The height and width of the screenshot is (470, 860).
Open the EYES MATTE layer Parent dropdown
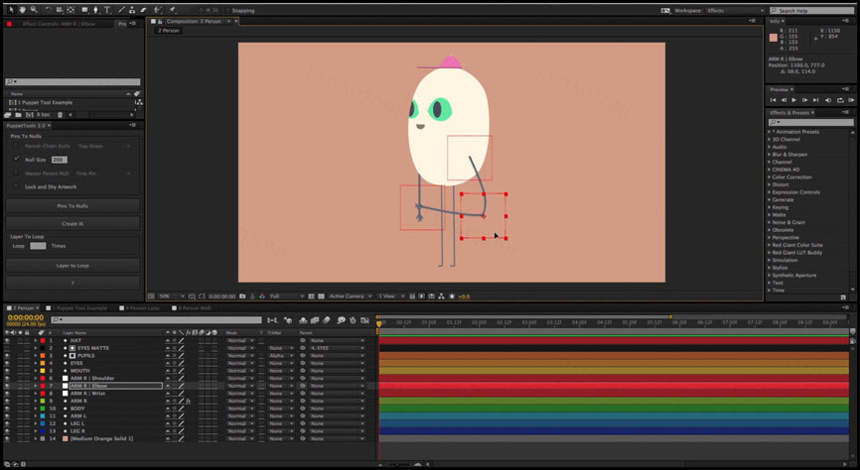click(x=336, y=348)
